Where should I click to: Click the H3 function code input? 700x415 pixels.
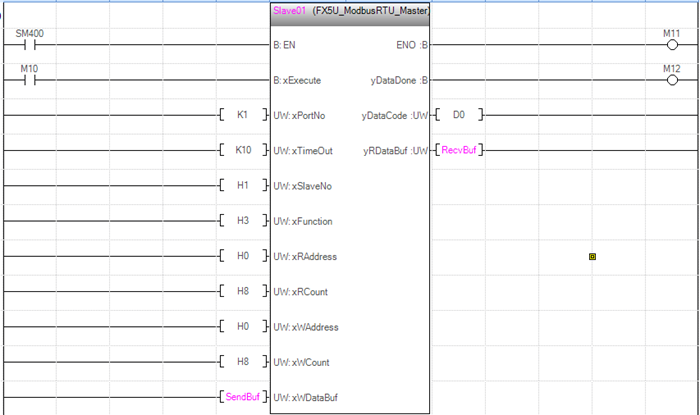[242, 221]
